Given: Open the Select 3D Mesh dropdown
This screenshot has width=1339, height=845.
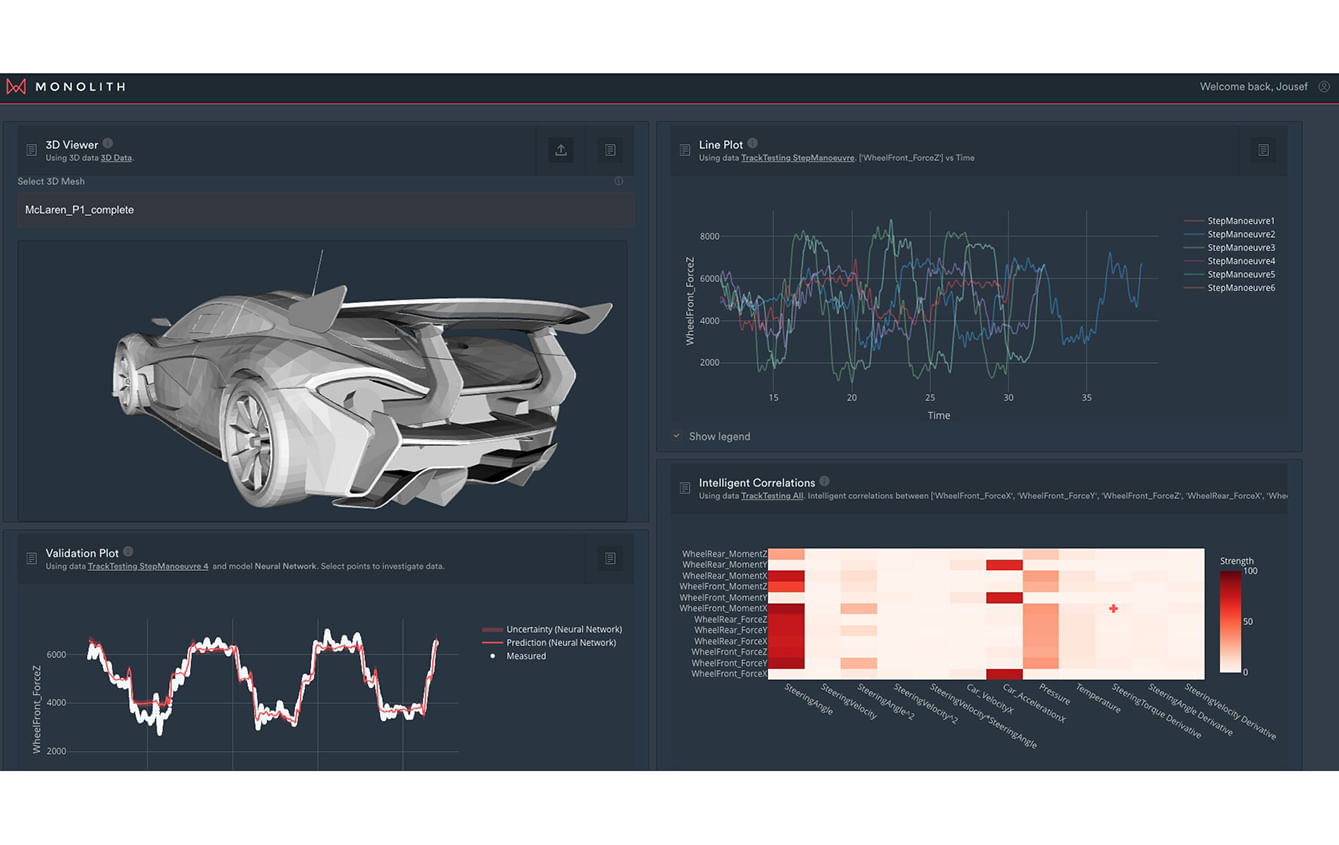Looking at the screenshot, I should 325,210.
